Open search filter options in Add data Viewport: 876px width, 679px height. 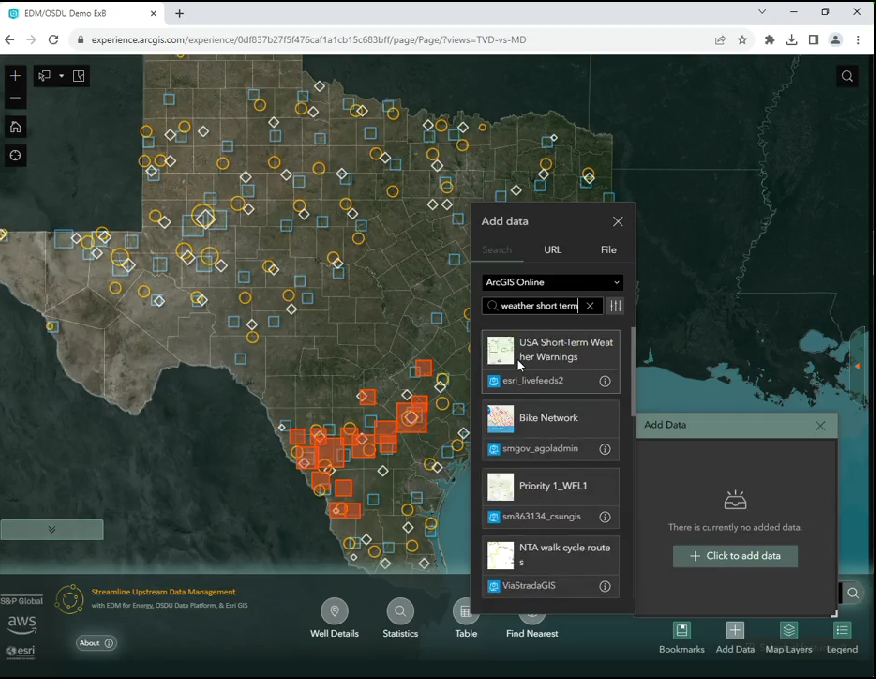tap(615, 306)
